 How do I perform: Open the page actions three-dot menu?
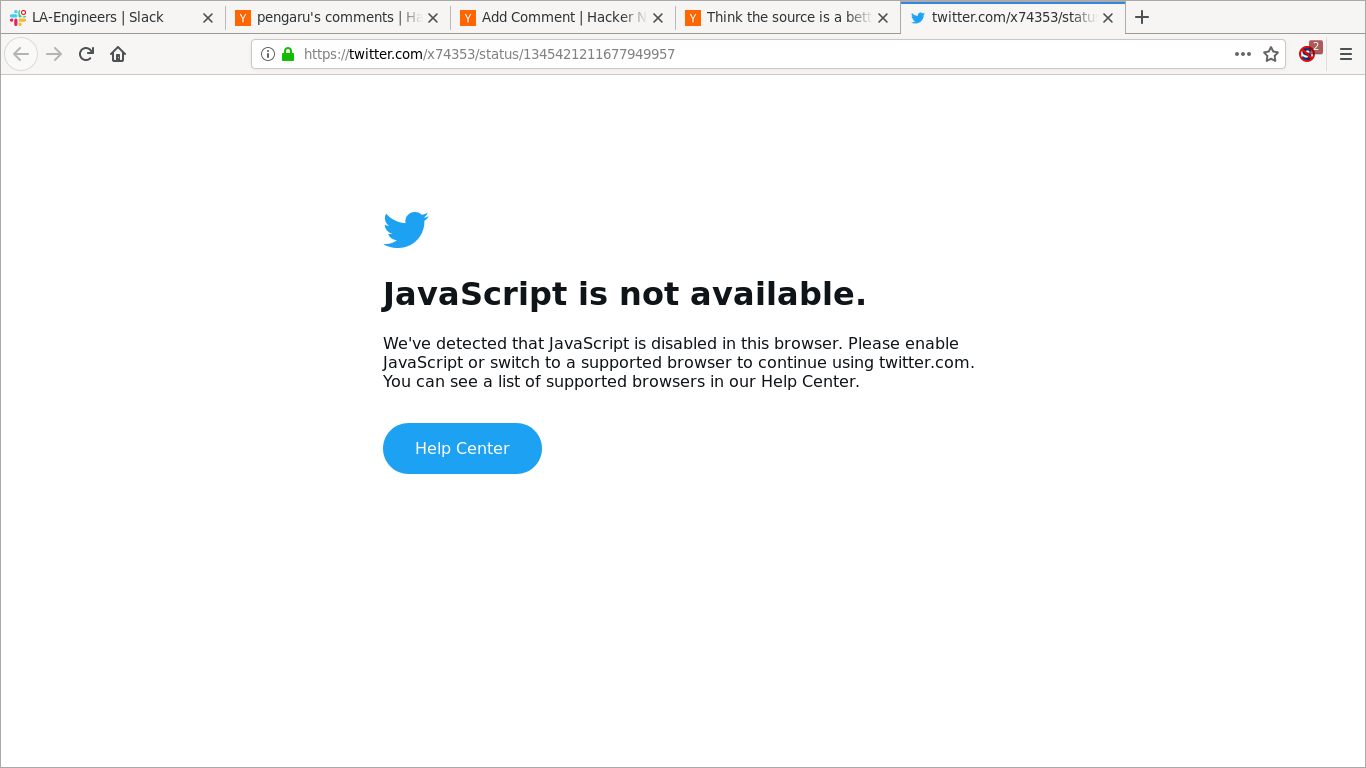coord(1243,54)
